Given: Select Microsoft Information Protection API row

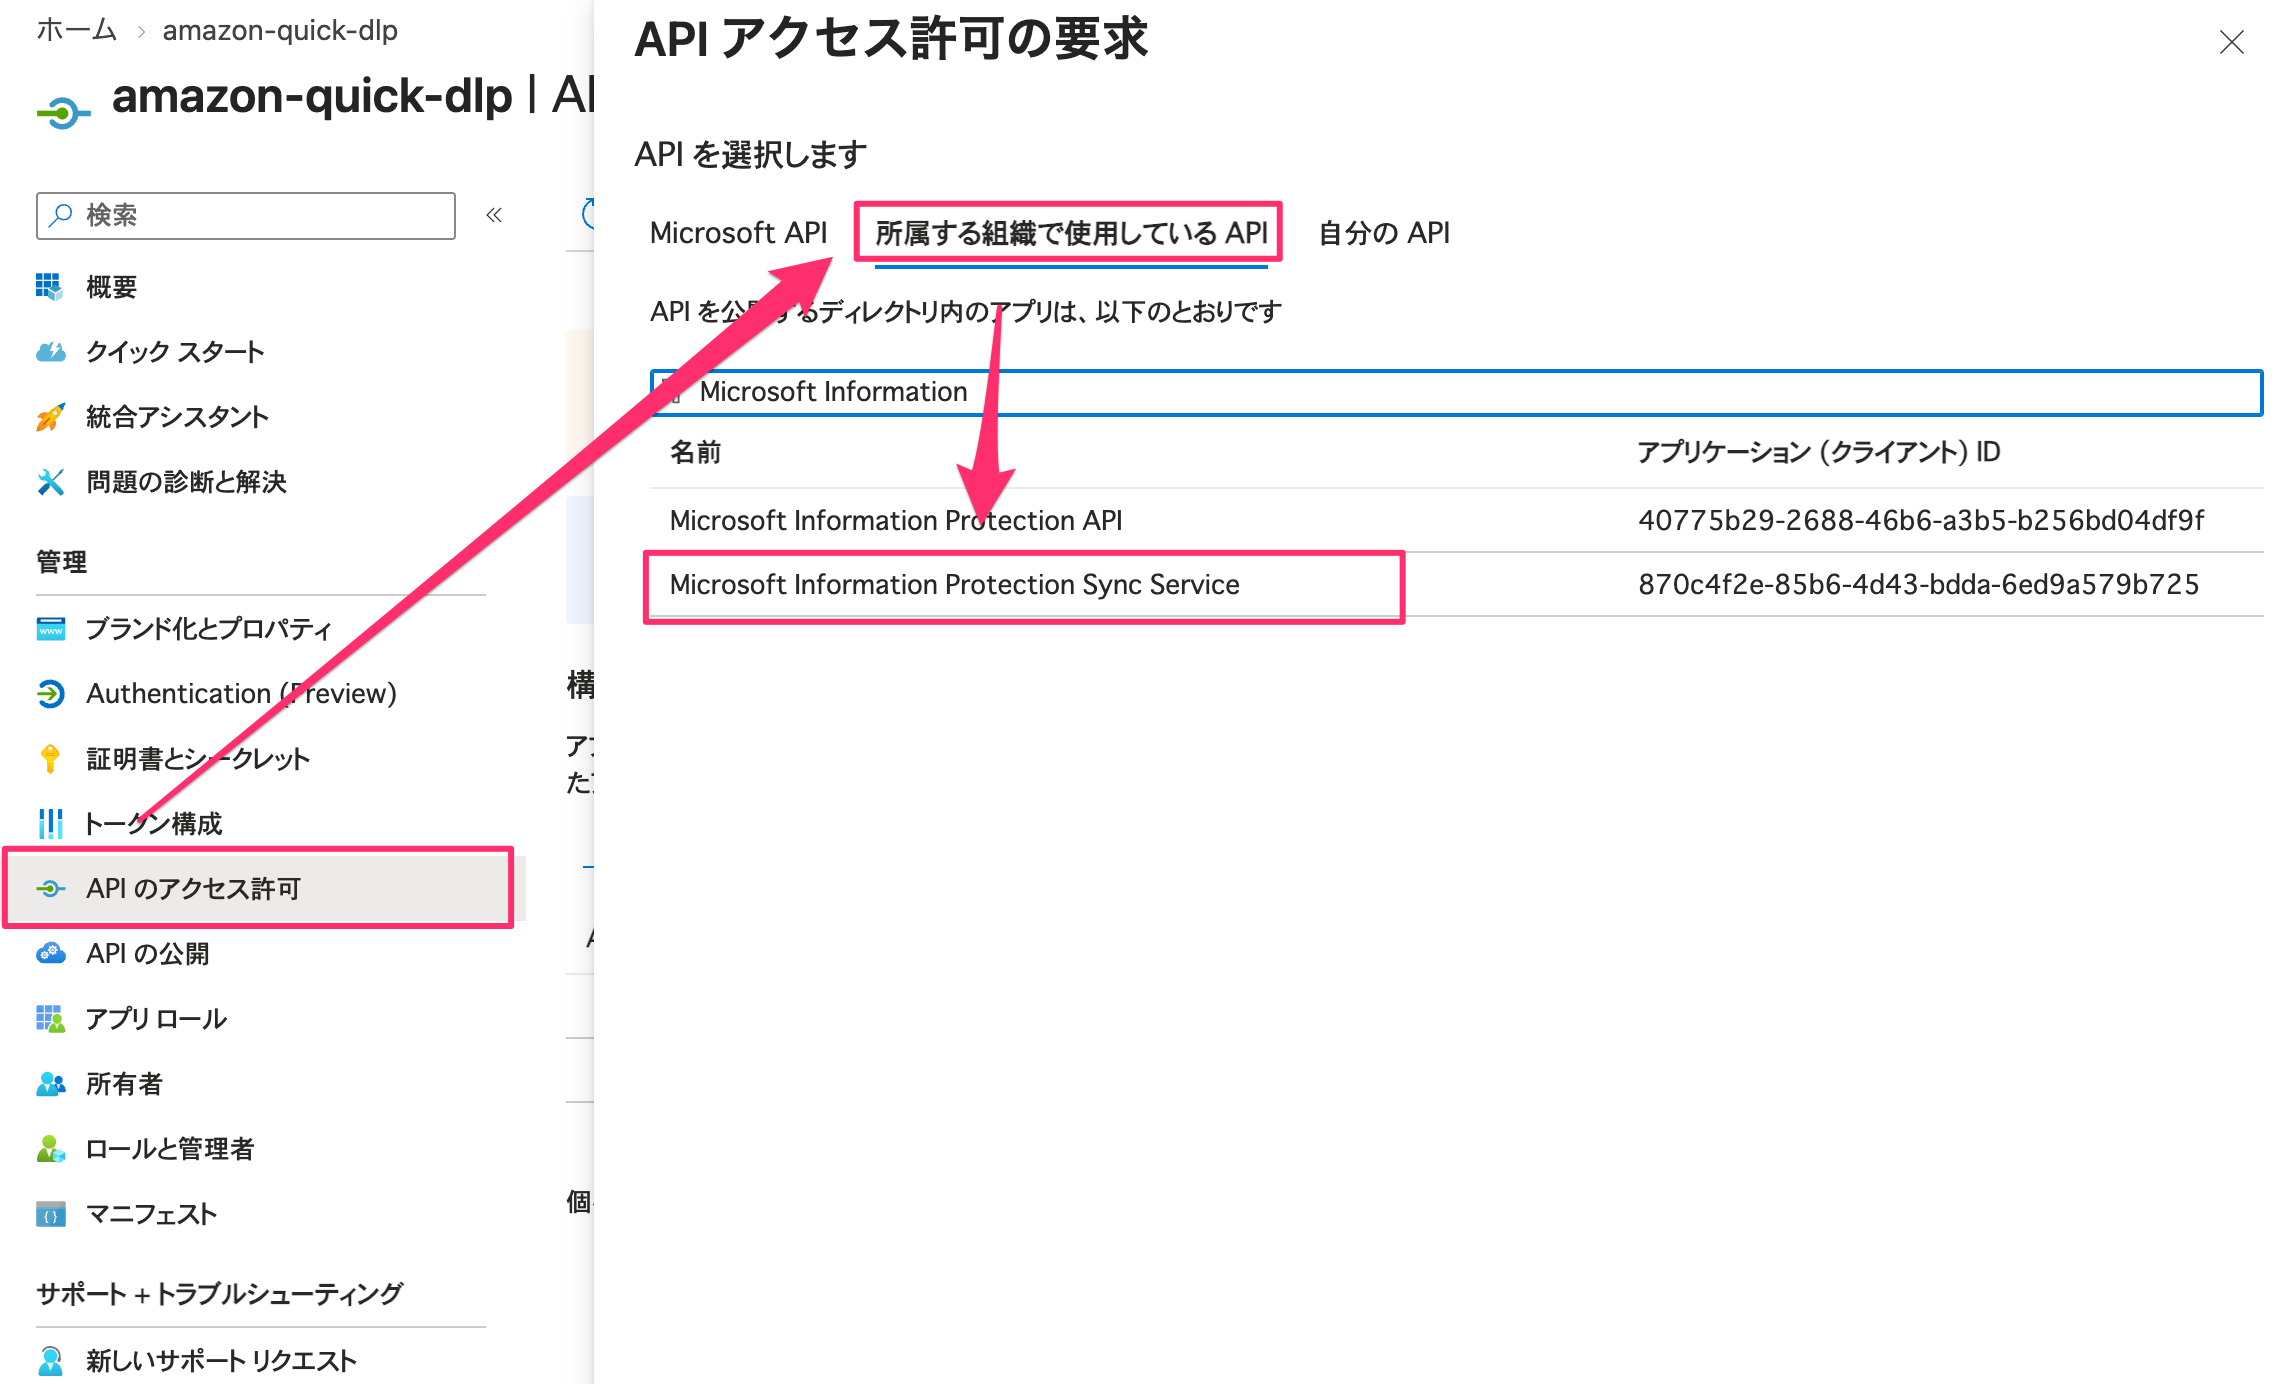Looking at the screenshot, I should 1456,520.
